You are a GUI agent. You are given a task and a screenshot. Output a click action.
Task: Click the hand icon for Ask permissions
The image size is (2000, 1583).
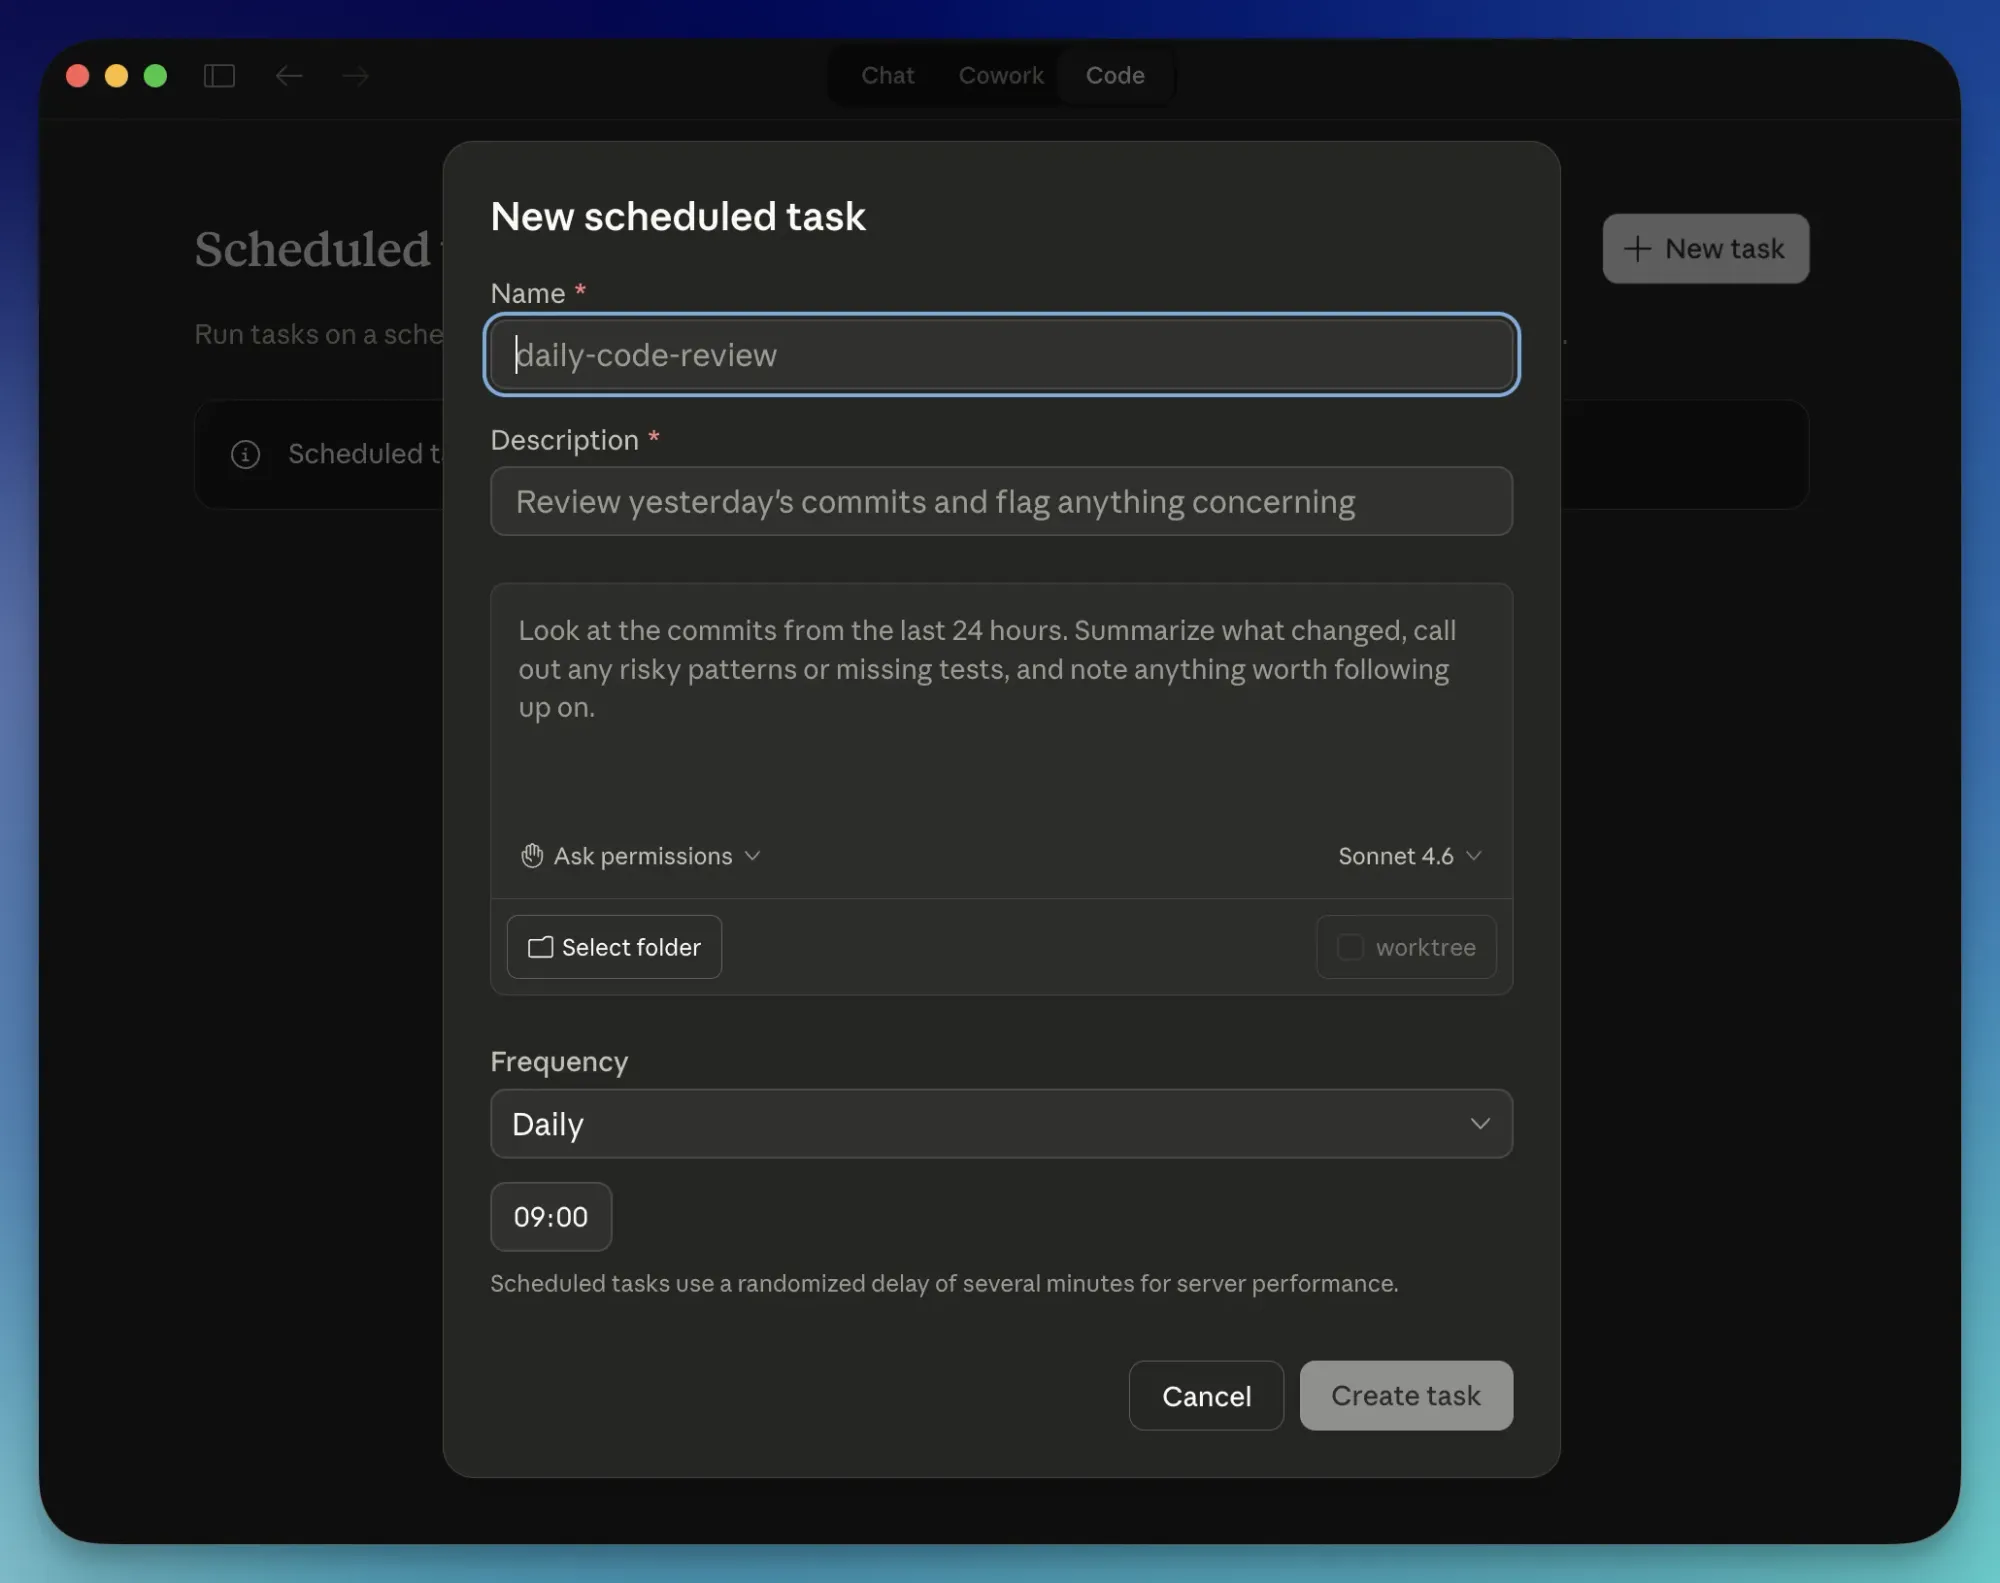(x=532, y=856)
